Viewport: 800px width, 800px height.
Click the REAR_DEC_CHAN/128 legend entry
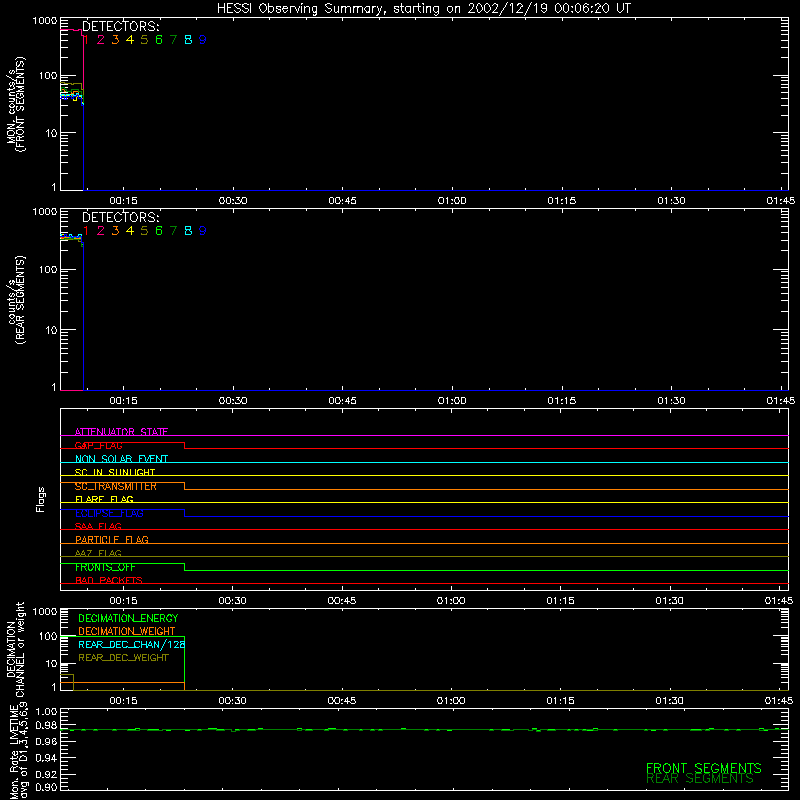132,645
